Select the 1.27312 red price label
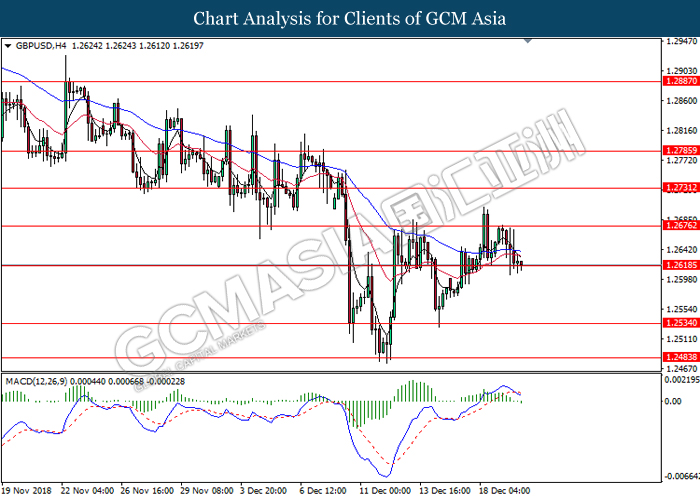The image size is (700, 500). click(x=680, y=188)
